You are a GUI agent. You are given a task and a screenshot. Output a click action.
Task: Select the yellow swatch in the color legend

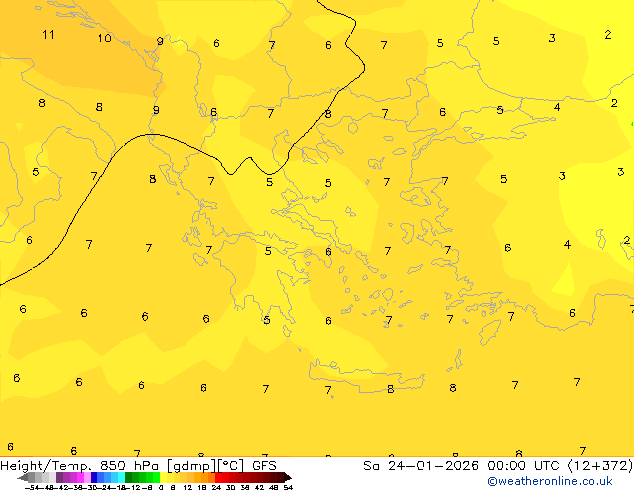click(163, 477)
